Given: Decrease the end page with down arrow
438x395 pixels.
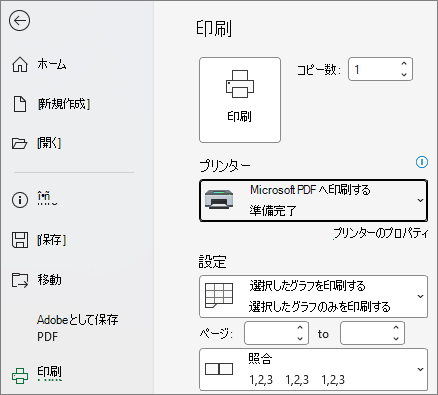Looking at the screenshot, I should tap(396, 339).
